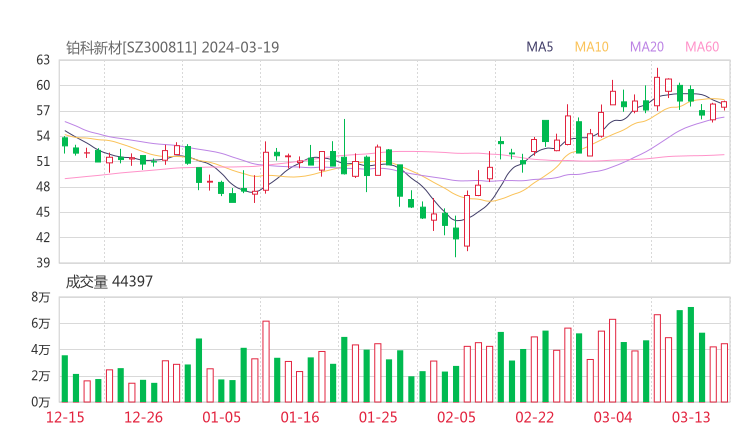Click the price axis value 63
Viewport: 740px width, 440px height.
click(43, 60)
